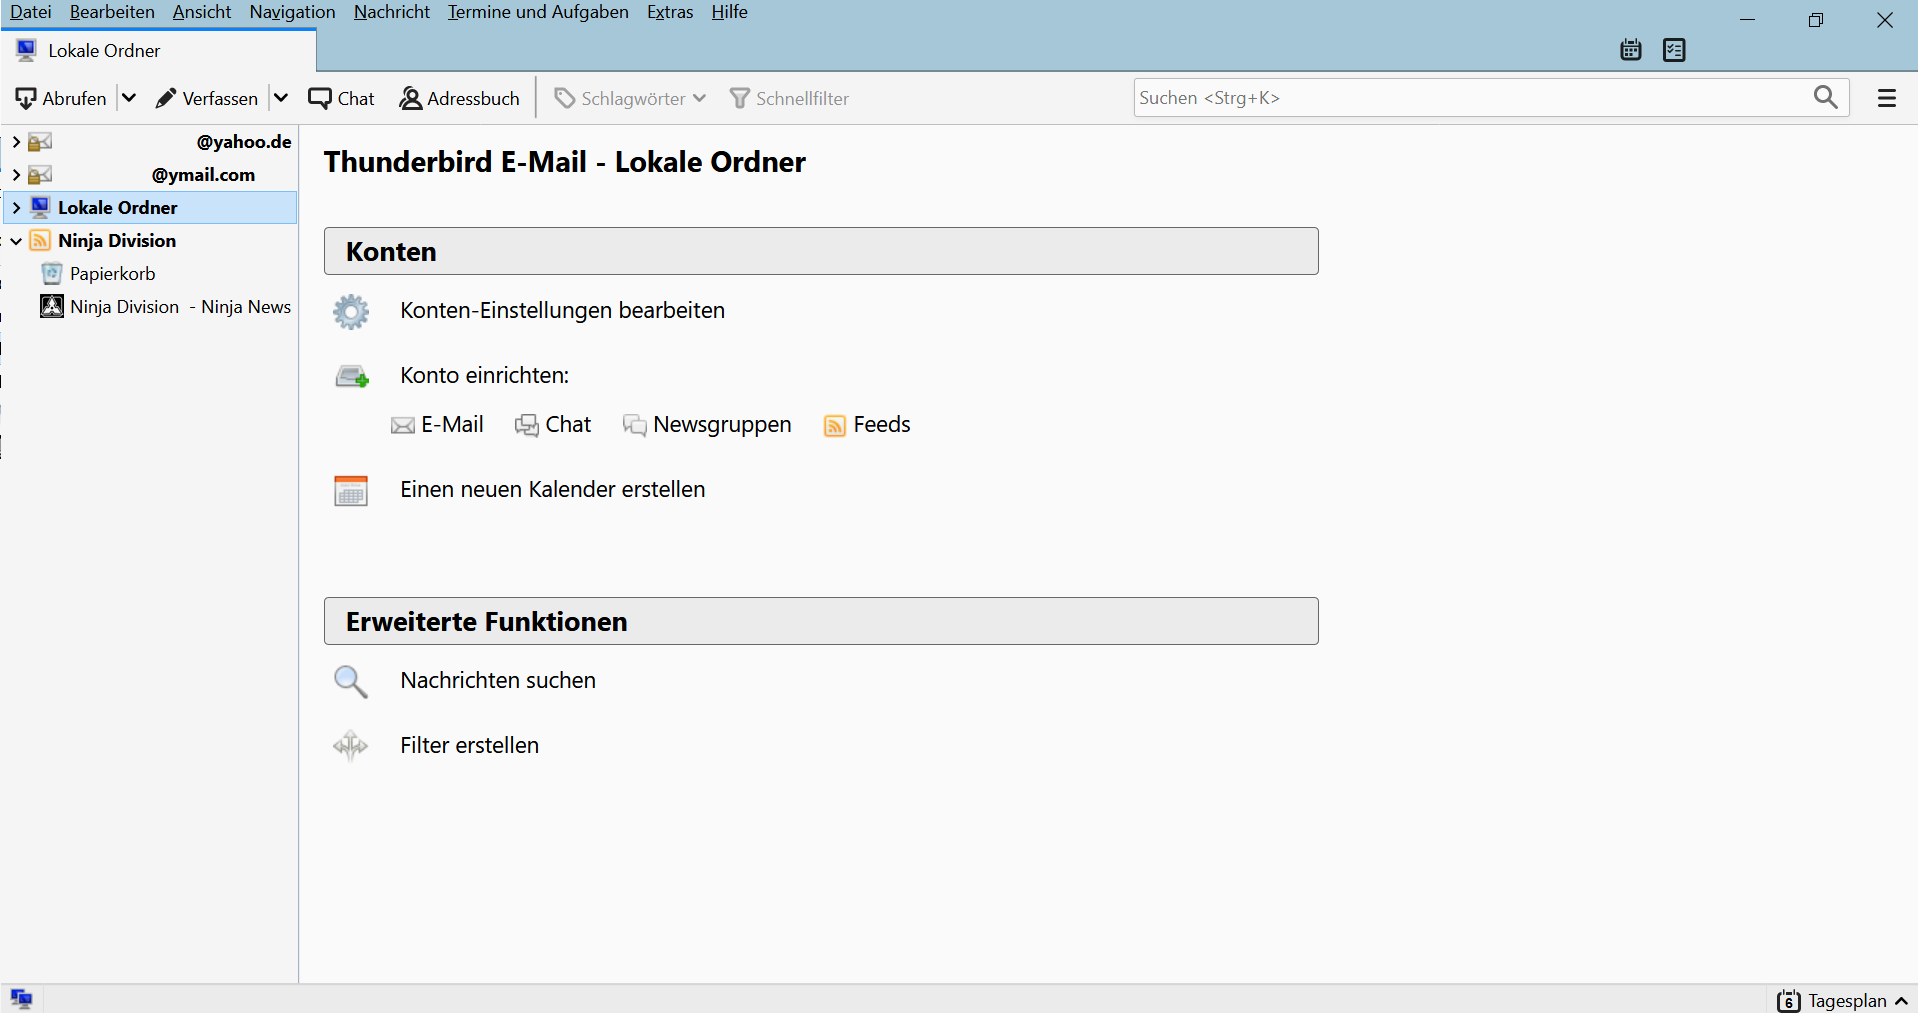Viewport: 1918px width, 1013px height.
Task: Select the Ninja Division account label
Action: pyautogui.click(x=117, y=241)
